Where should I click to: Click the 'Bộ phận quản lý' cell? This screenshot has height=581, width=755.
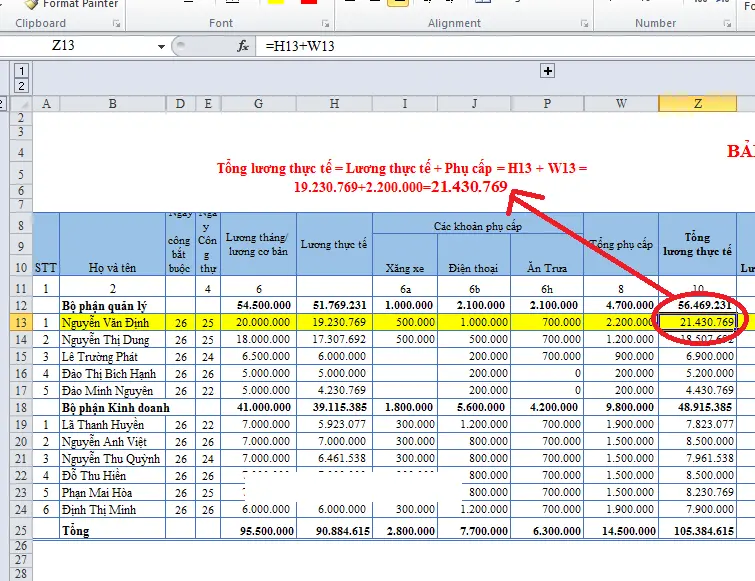click(x=113, y=306)
